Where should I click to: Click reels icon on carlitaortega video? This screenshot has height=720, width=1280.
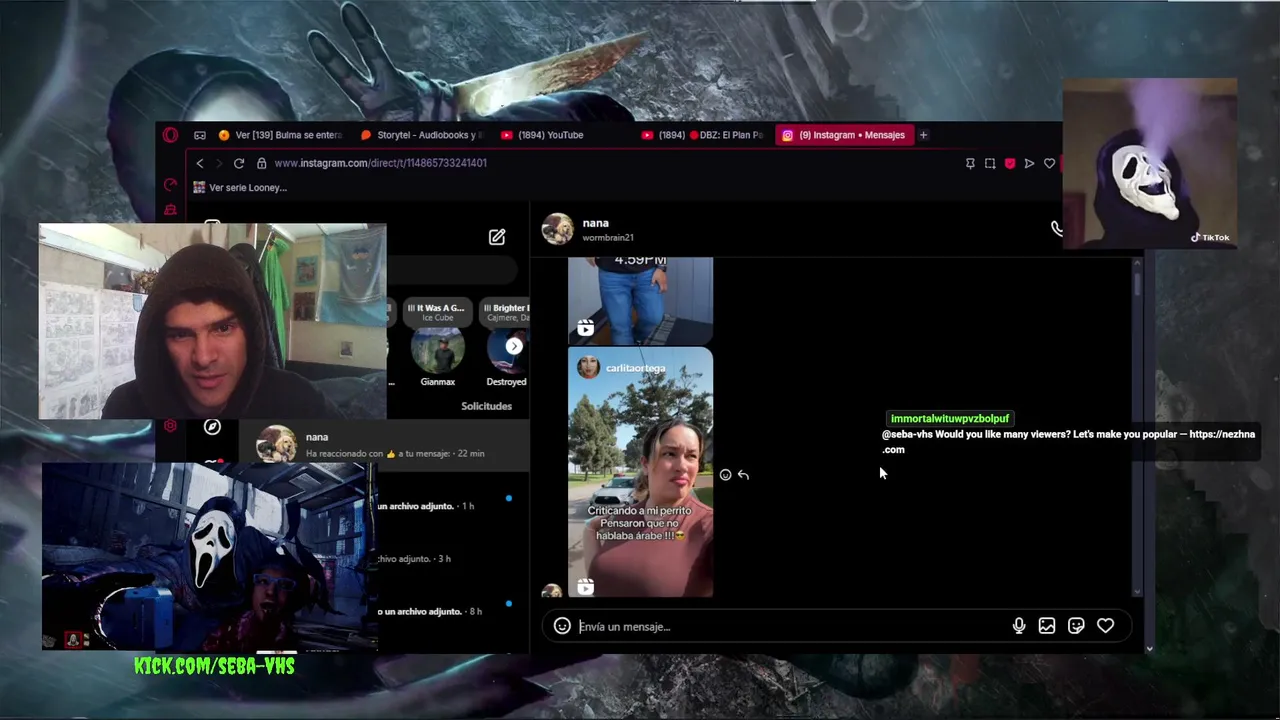[585, 587]
